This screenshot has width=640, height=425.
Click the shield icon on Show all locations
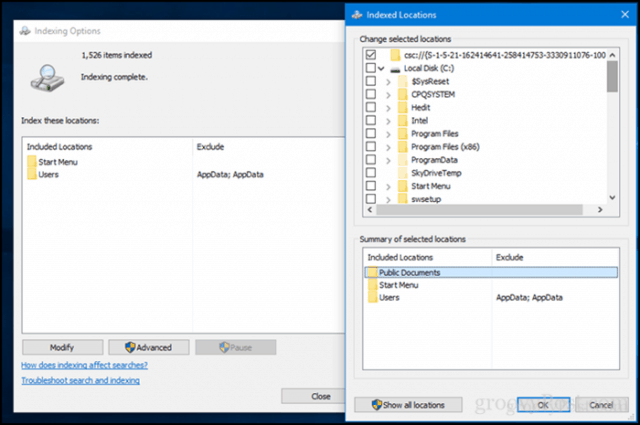click(x=376, y=405)
